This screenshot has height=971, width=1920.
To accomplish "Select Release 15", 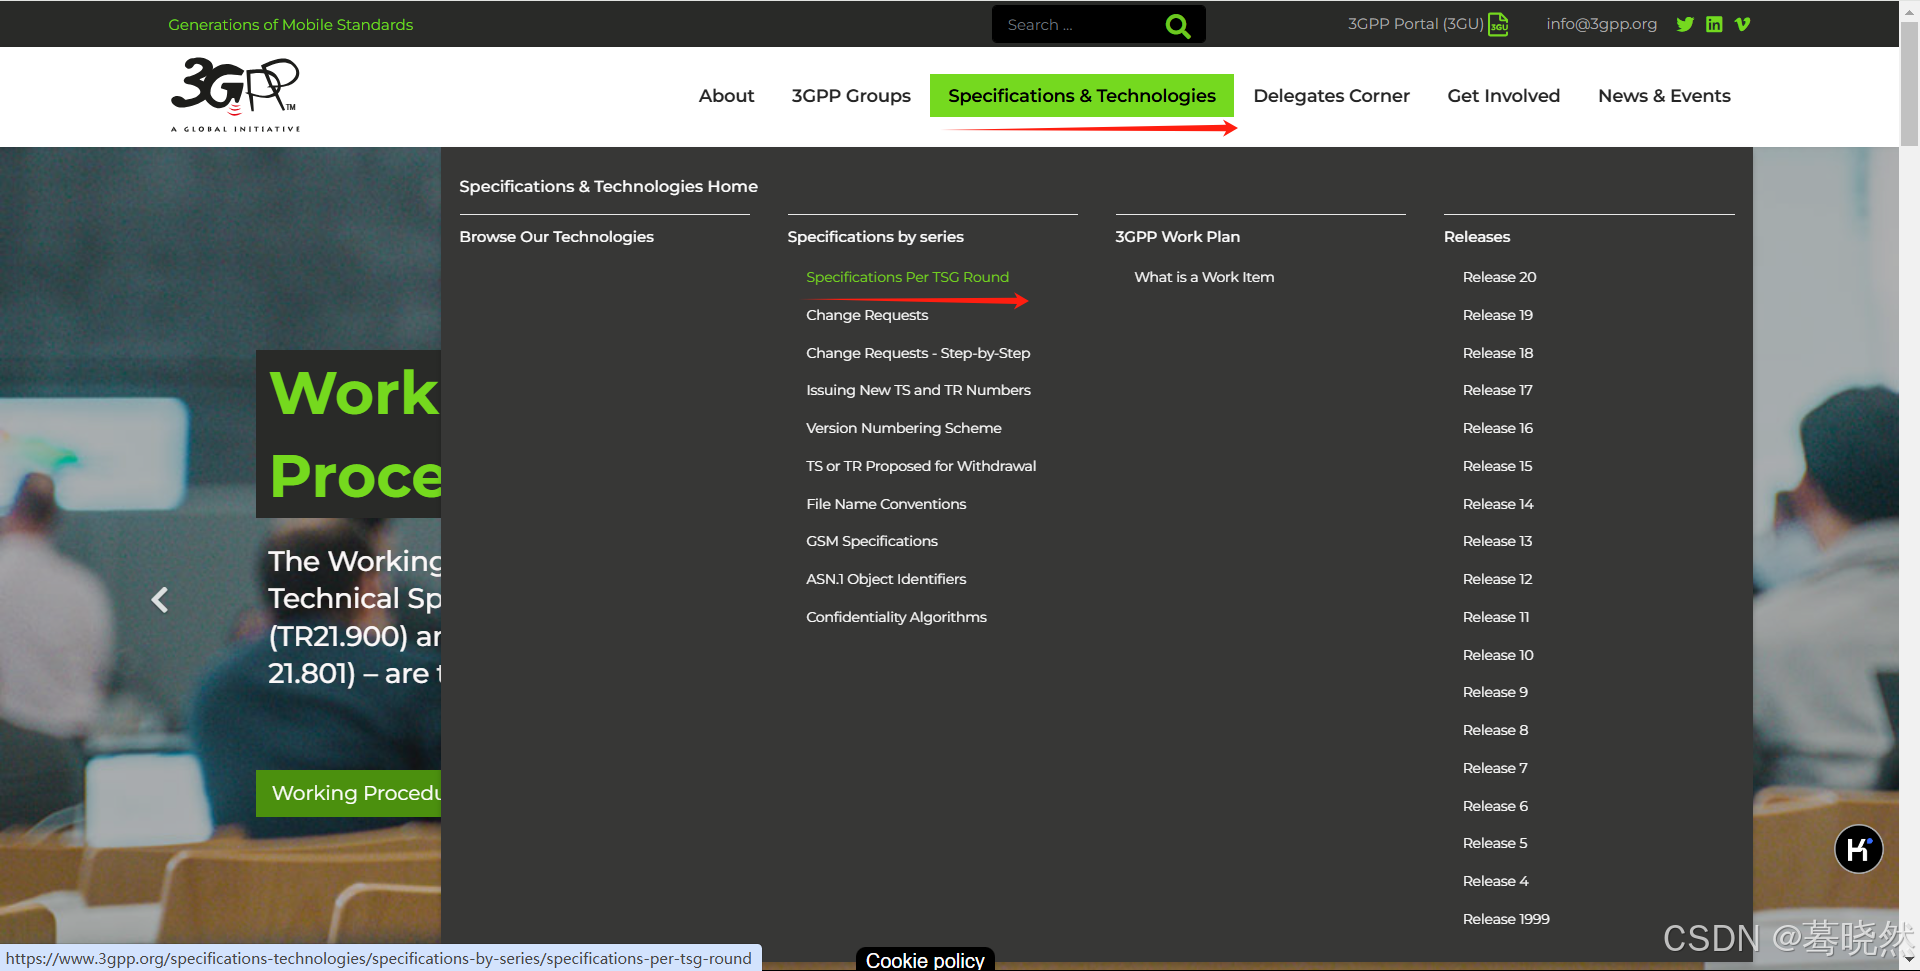I will point(1497,466).
